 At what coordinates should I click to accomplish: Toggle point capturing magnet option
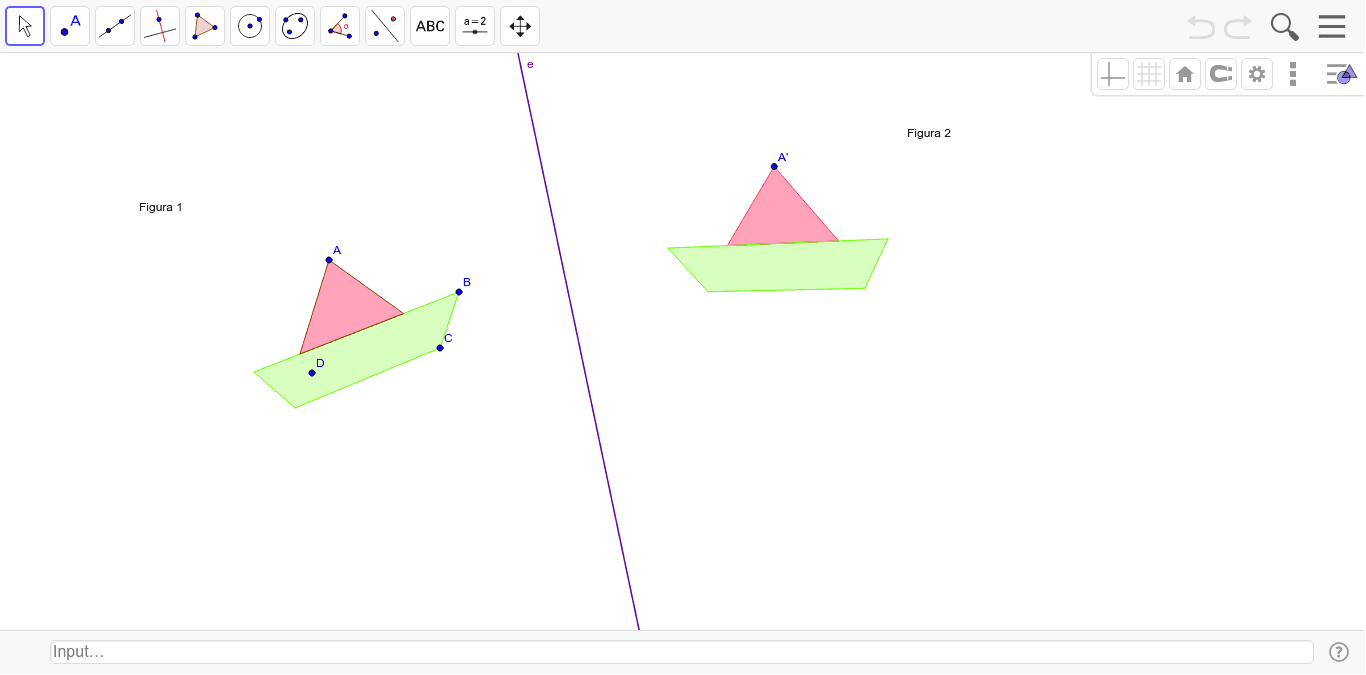click(x=1221, y=74)
